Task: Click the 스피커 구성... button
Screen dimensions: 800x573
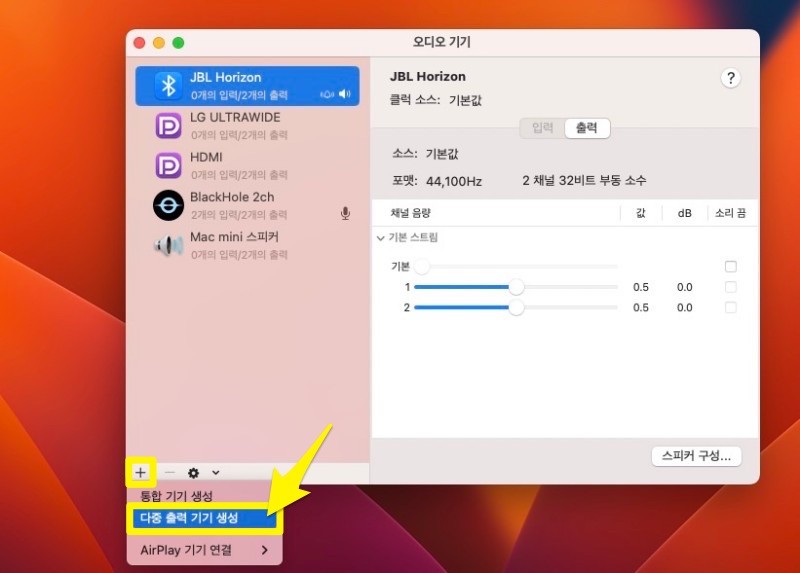Action: 696,456
